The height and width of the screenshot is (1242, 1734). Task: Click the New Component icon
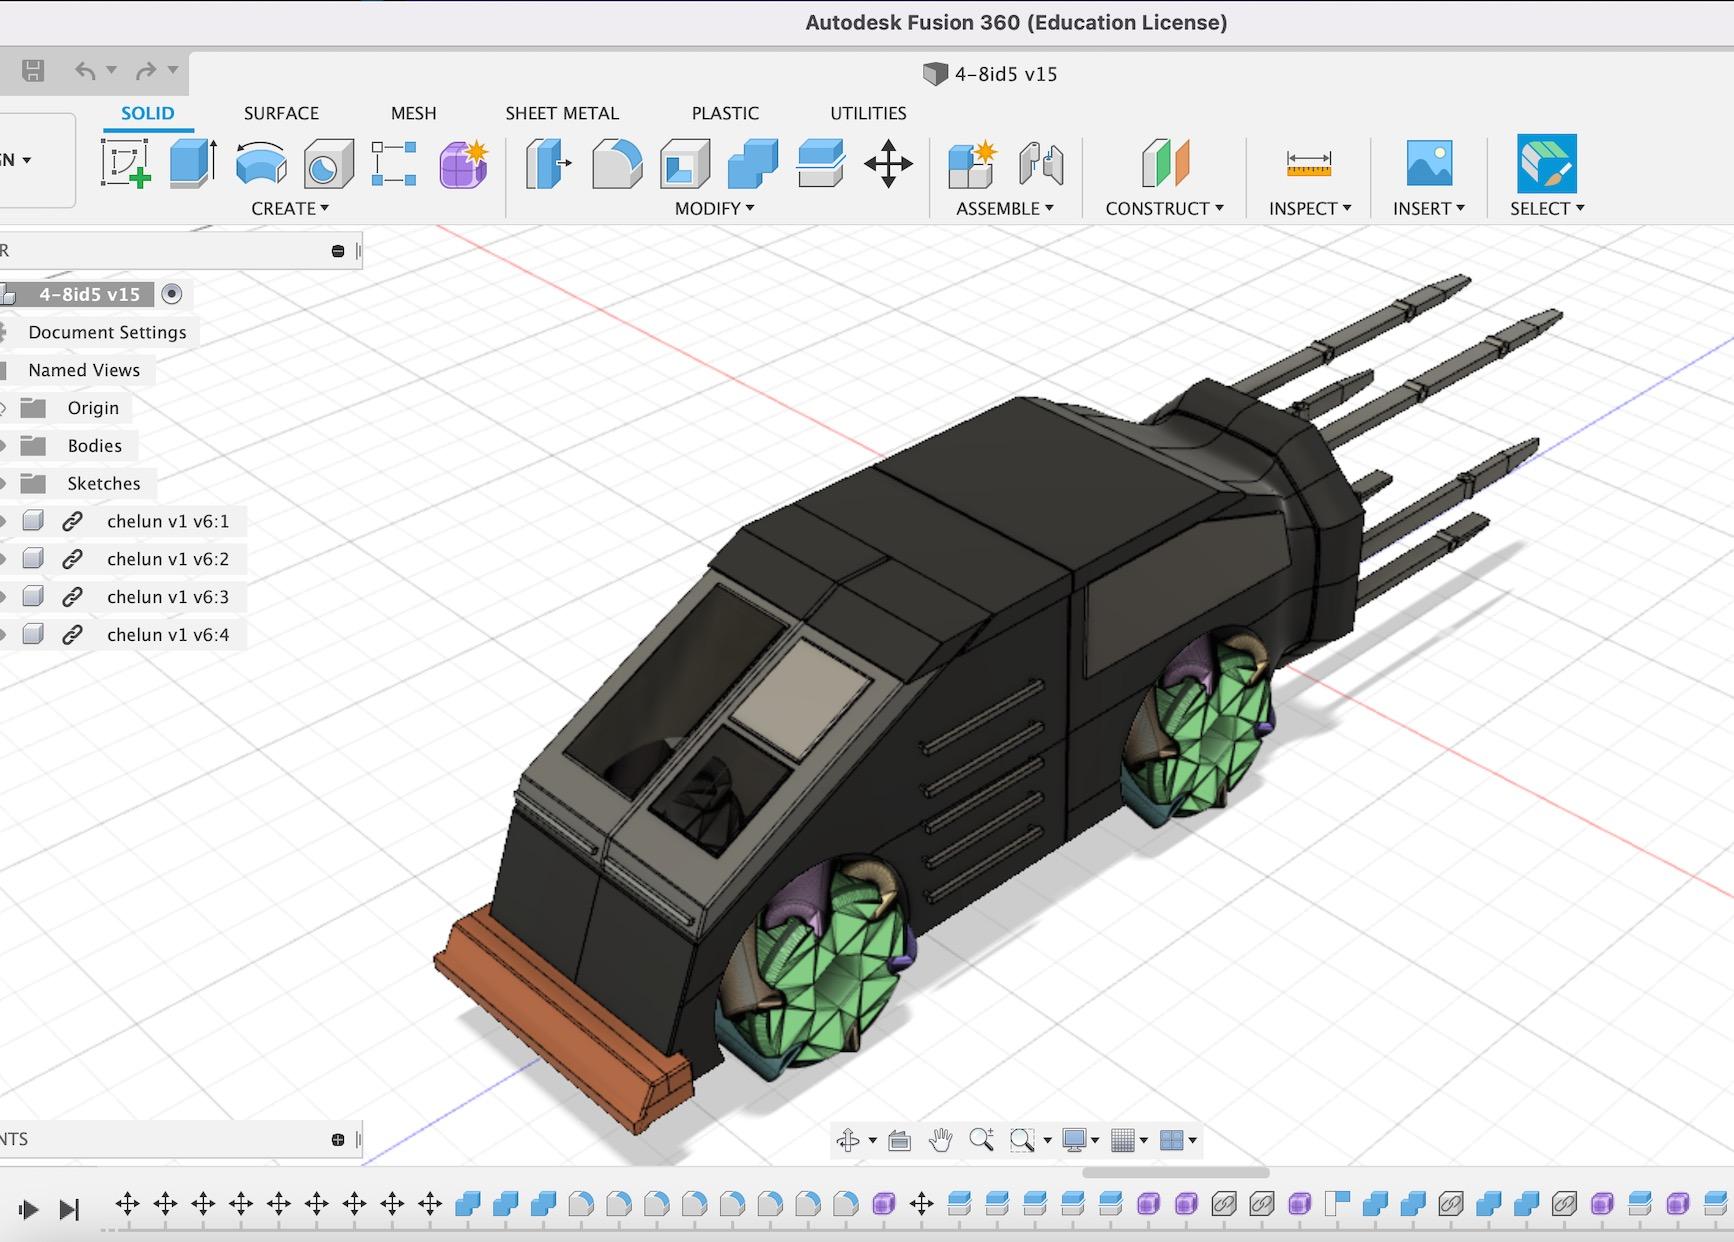[x=972, y=163]
